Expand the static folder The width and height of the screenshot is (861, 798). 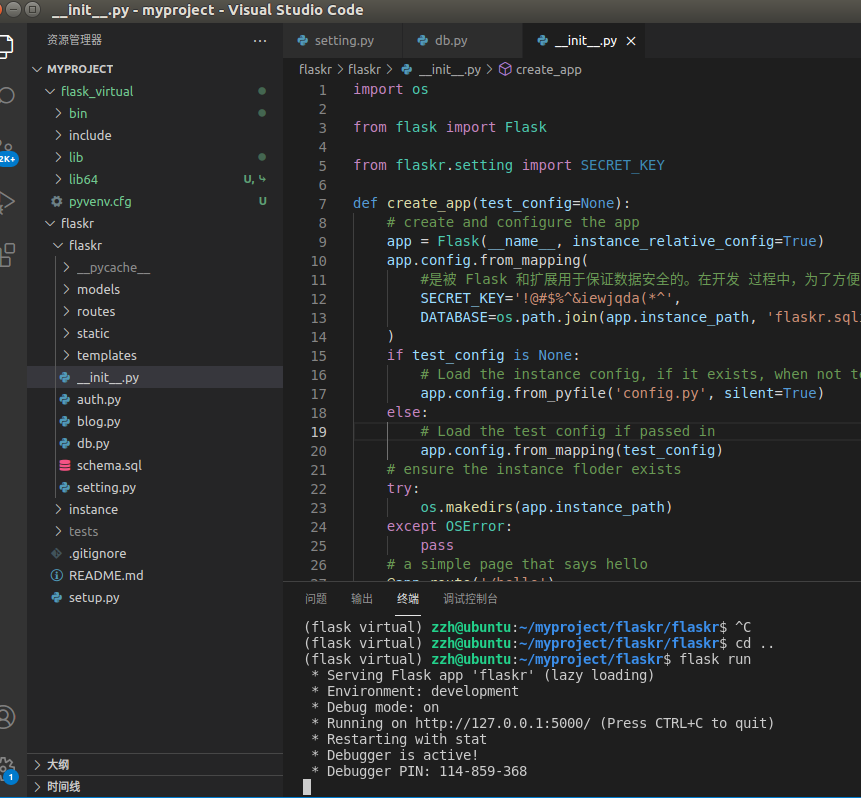[66, 333]
